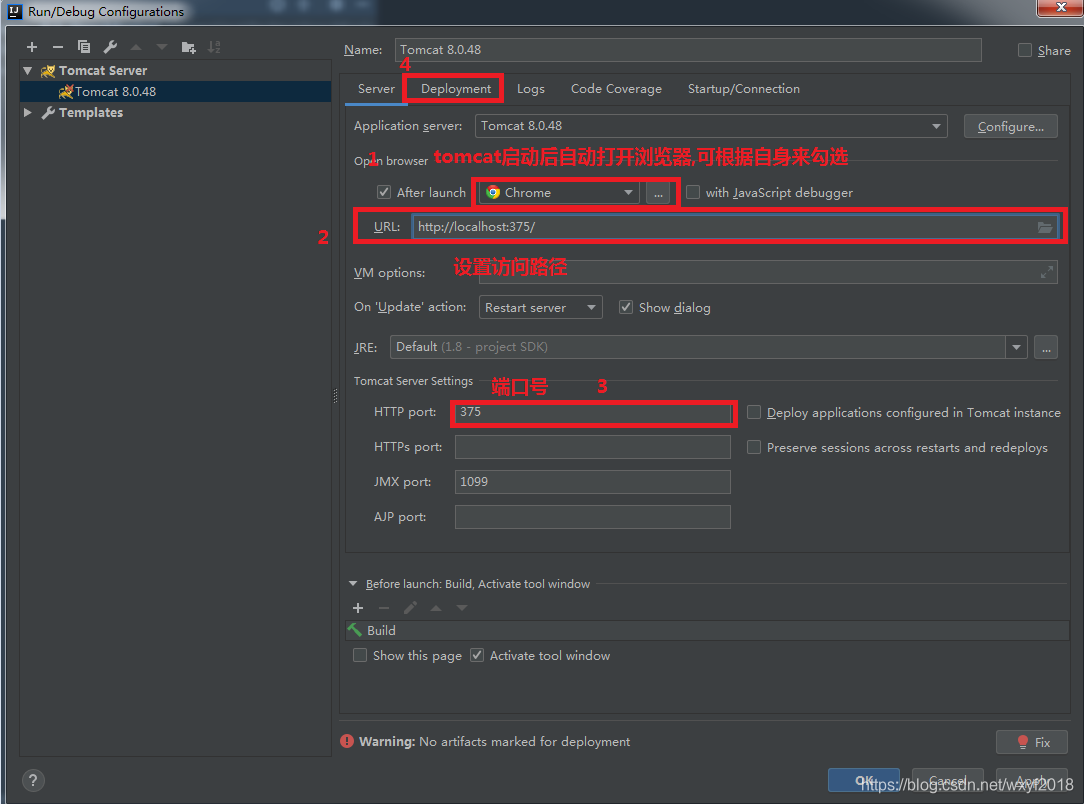The height and width of the screenshot is (804, 1084).
Task: Move configuration down arrow in toolbar
Action: coord(162,47)
